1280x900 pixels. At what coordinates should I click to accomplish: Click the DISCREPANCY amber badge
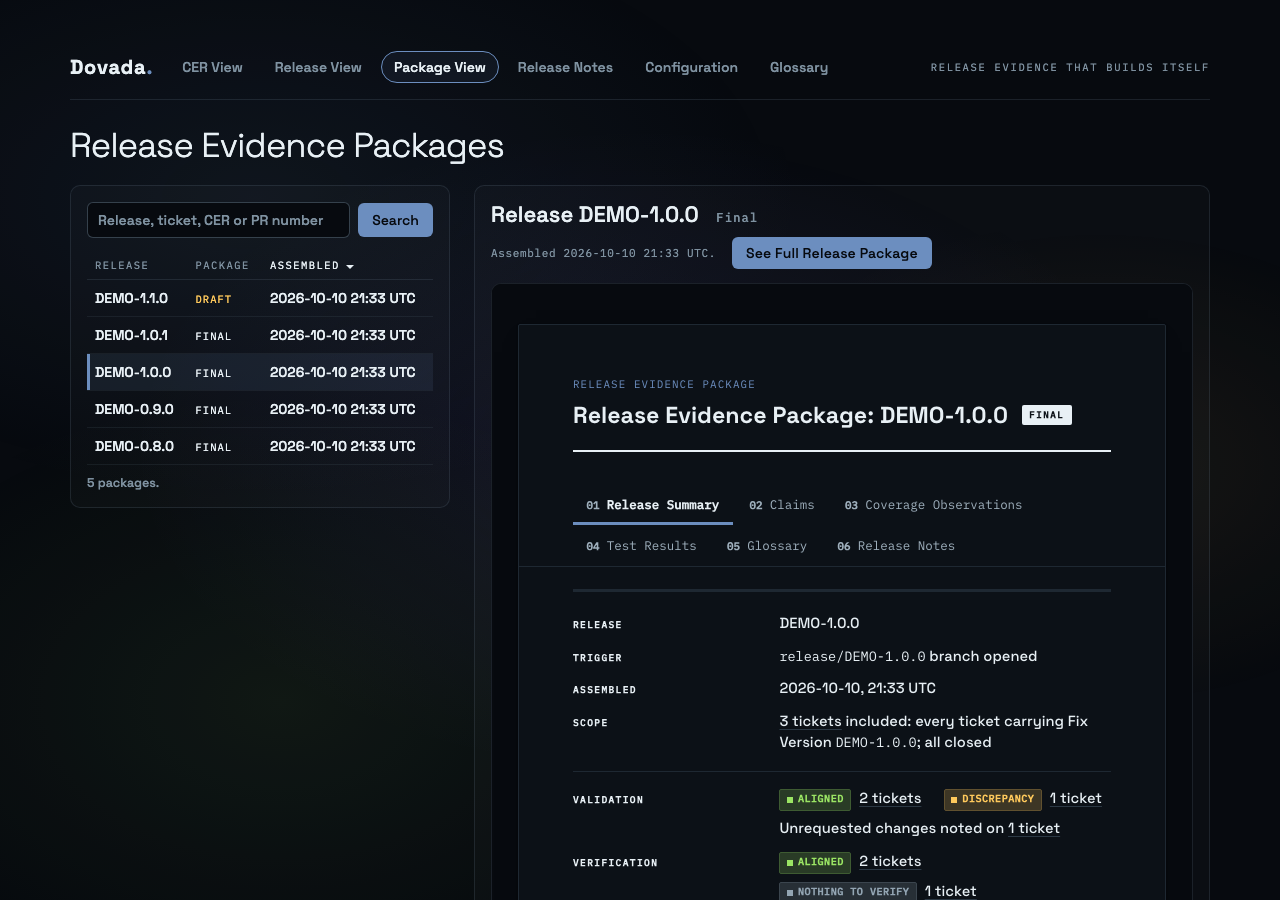click(x=993, y=799)
